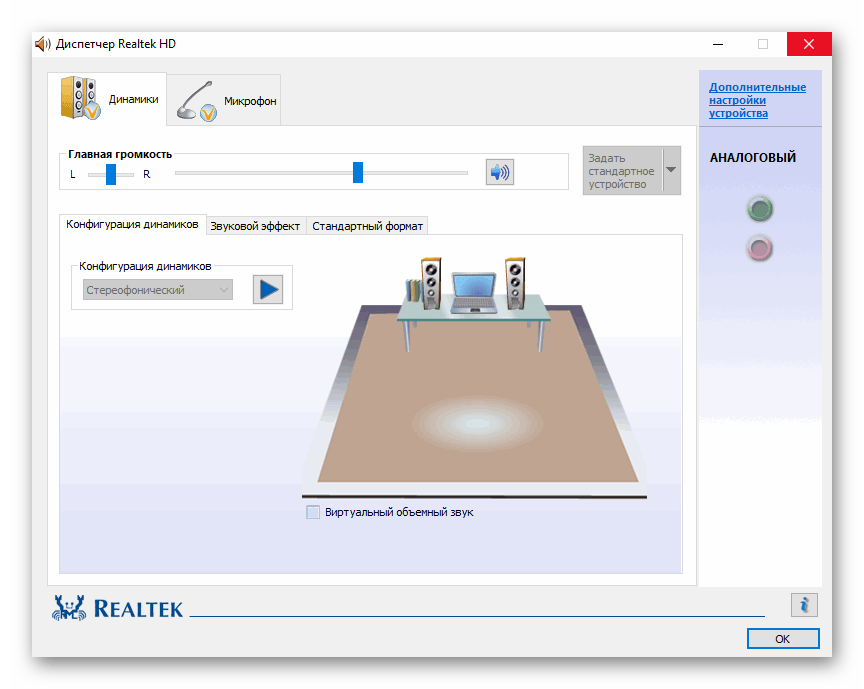Click the green analog audio jack
The height and width of the screenshot is (689, 864).
(x=760, y=209)
